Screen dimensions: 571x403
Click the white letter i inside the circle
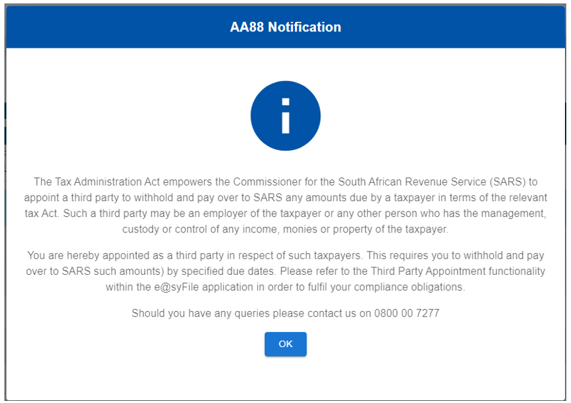(286, 116)
